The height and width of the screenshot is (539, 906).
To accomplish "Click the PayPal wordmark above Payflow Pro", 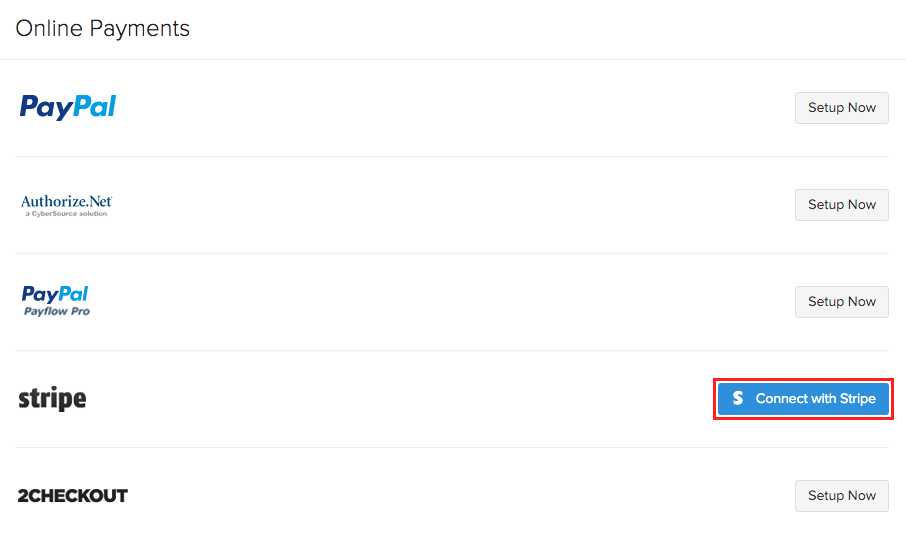I will coord(55,294).
